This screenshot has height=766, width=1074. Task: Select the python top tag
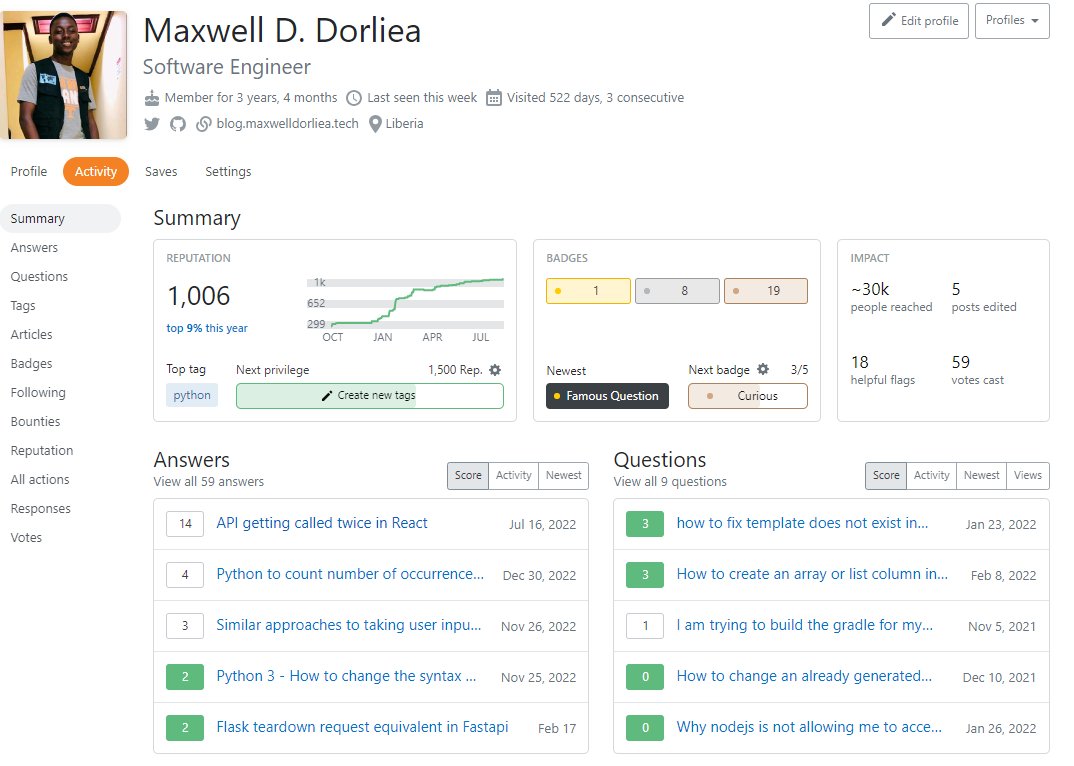click(191, 395)
